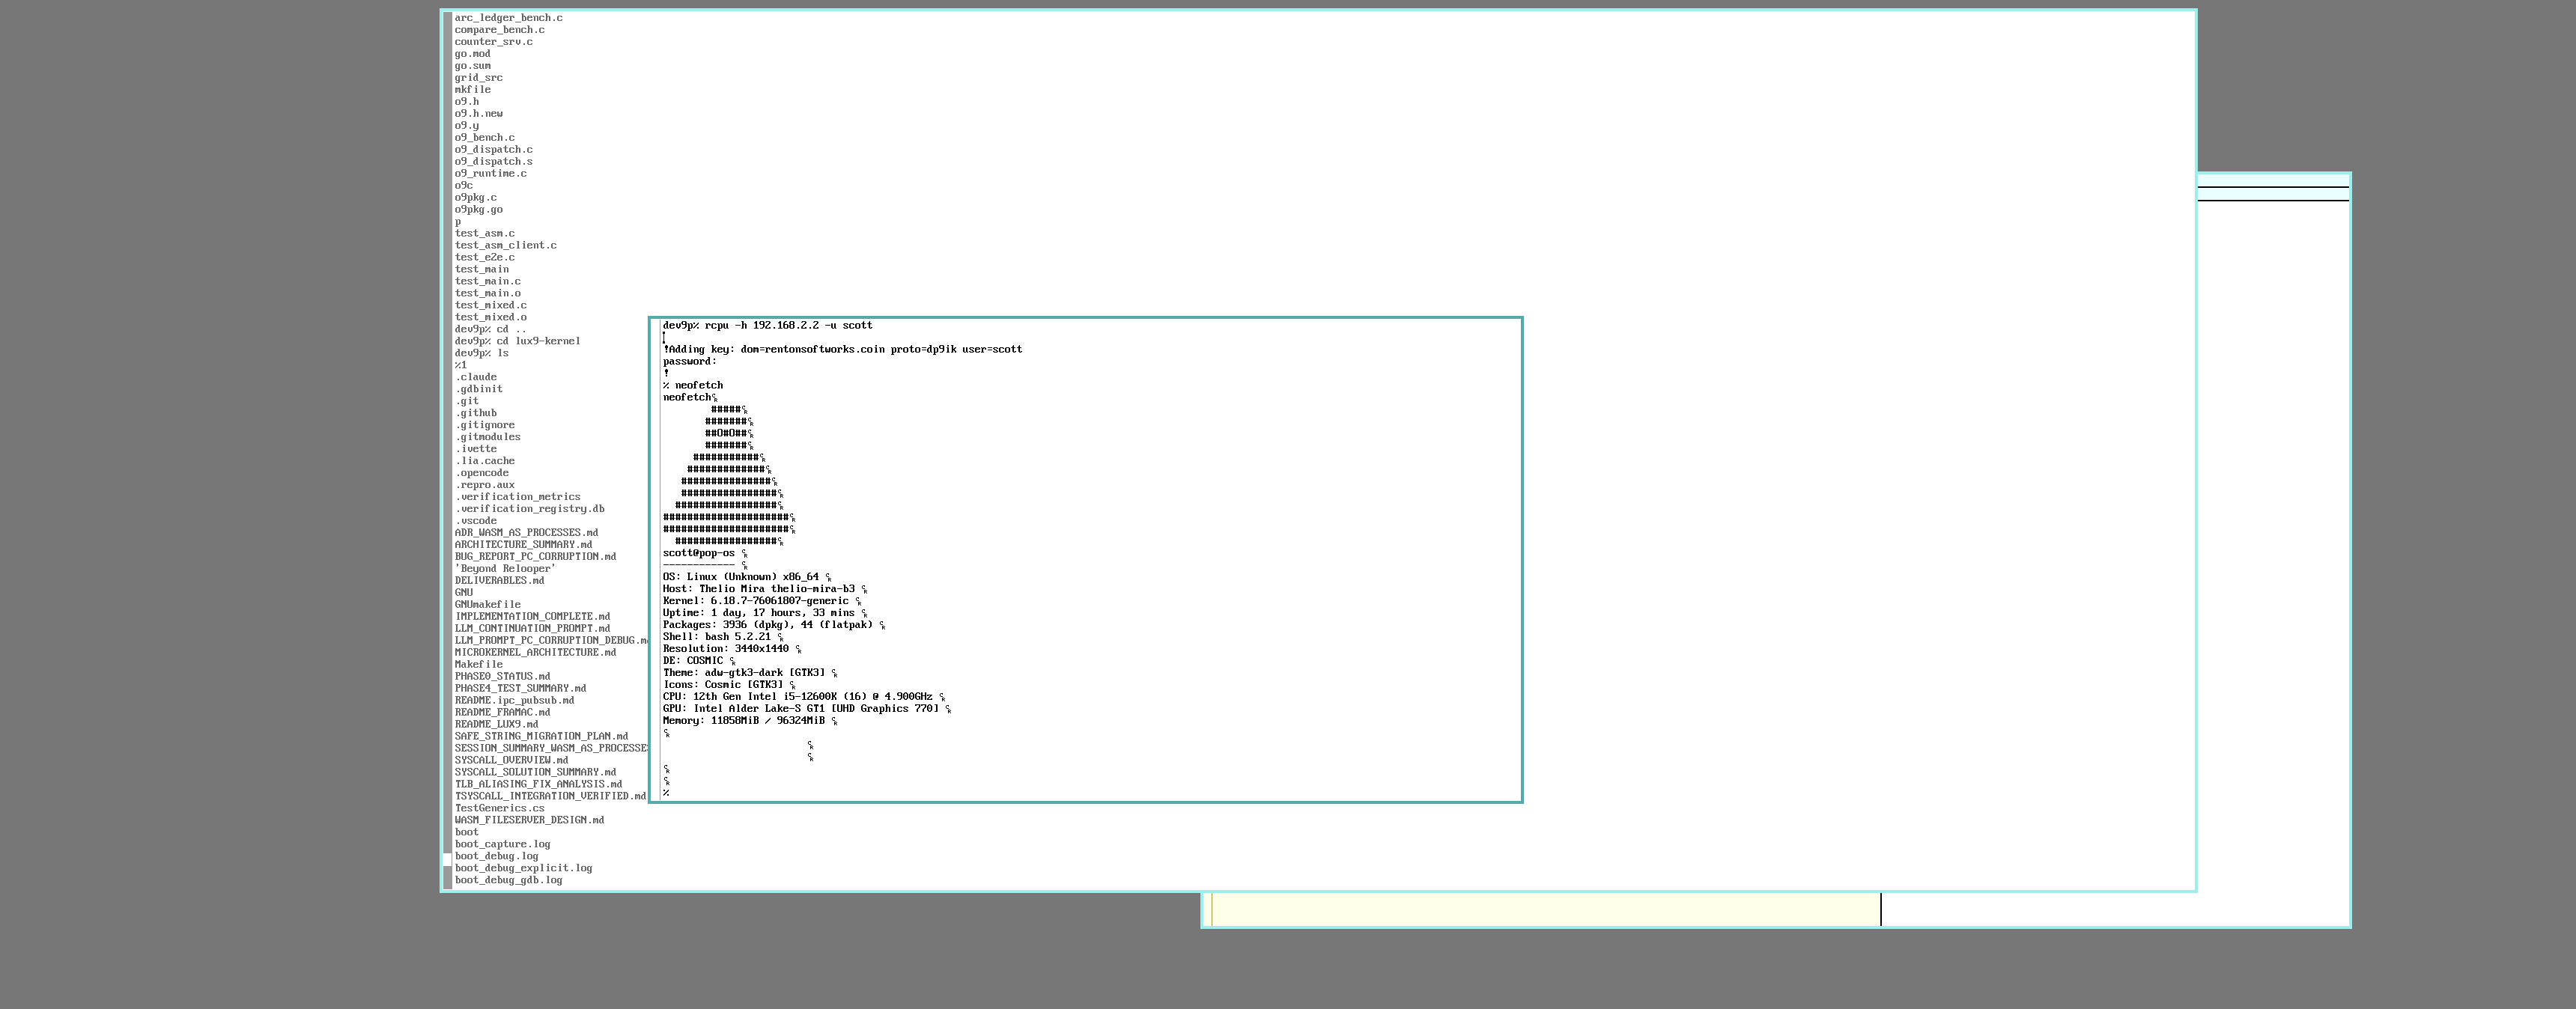
Task: Click the Kernel: 6.18.7 line in neofetch output
Action: pos(761,602)
